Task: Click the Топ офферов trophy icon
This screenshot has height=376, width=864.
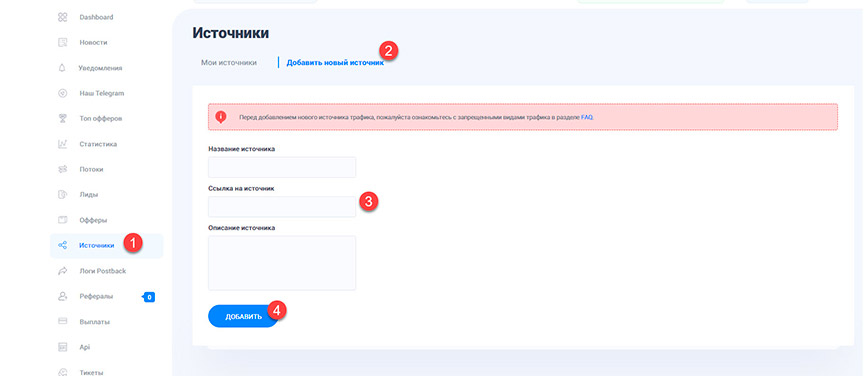Action: 62,119
